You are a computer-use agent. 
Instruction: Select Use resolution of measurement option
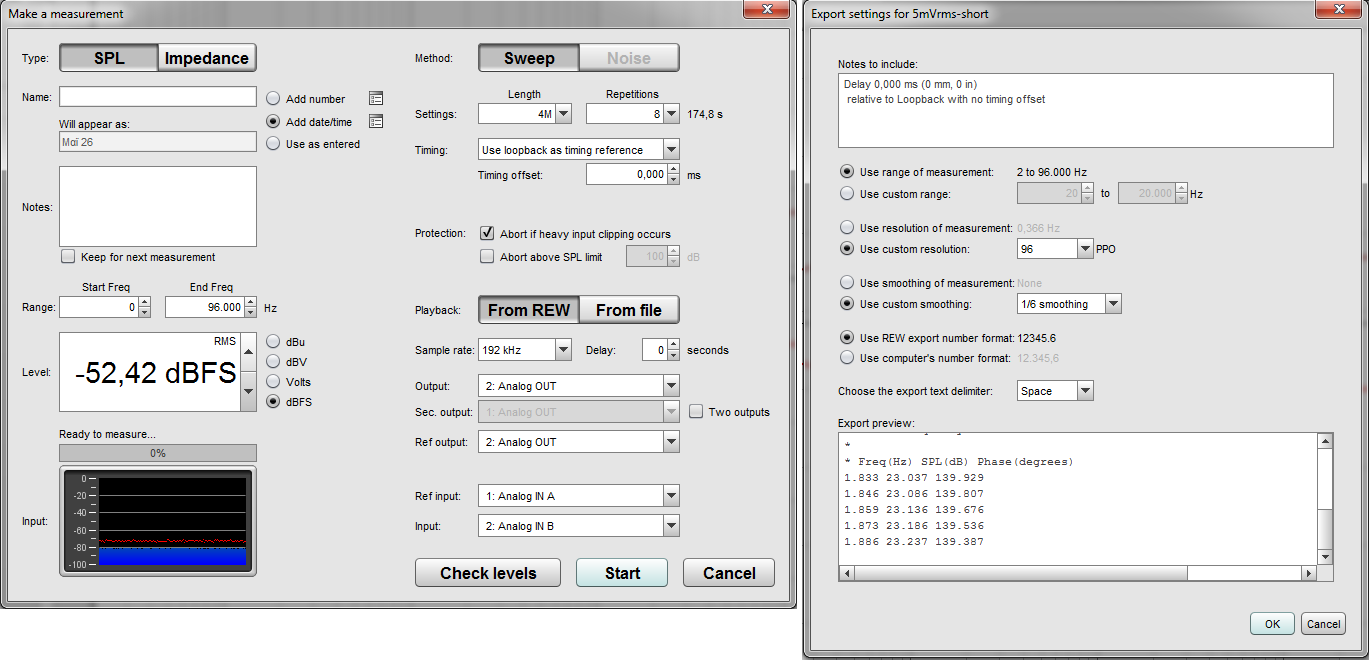click(847, 228)
